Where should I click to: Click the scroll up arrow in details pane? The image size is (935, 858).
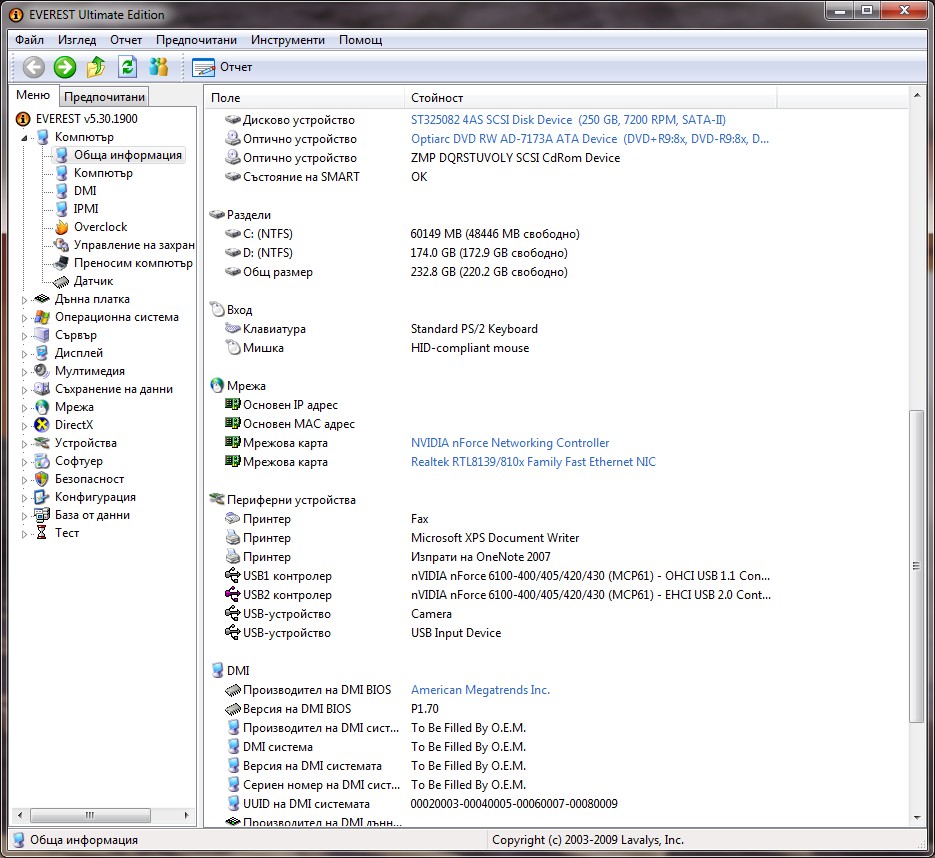(x=917, y=95)
